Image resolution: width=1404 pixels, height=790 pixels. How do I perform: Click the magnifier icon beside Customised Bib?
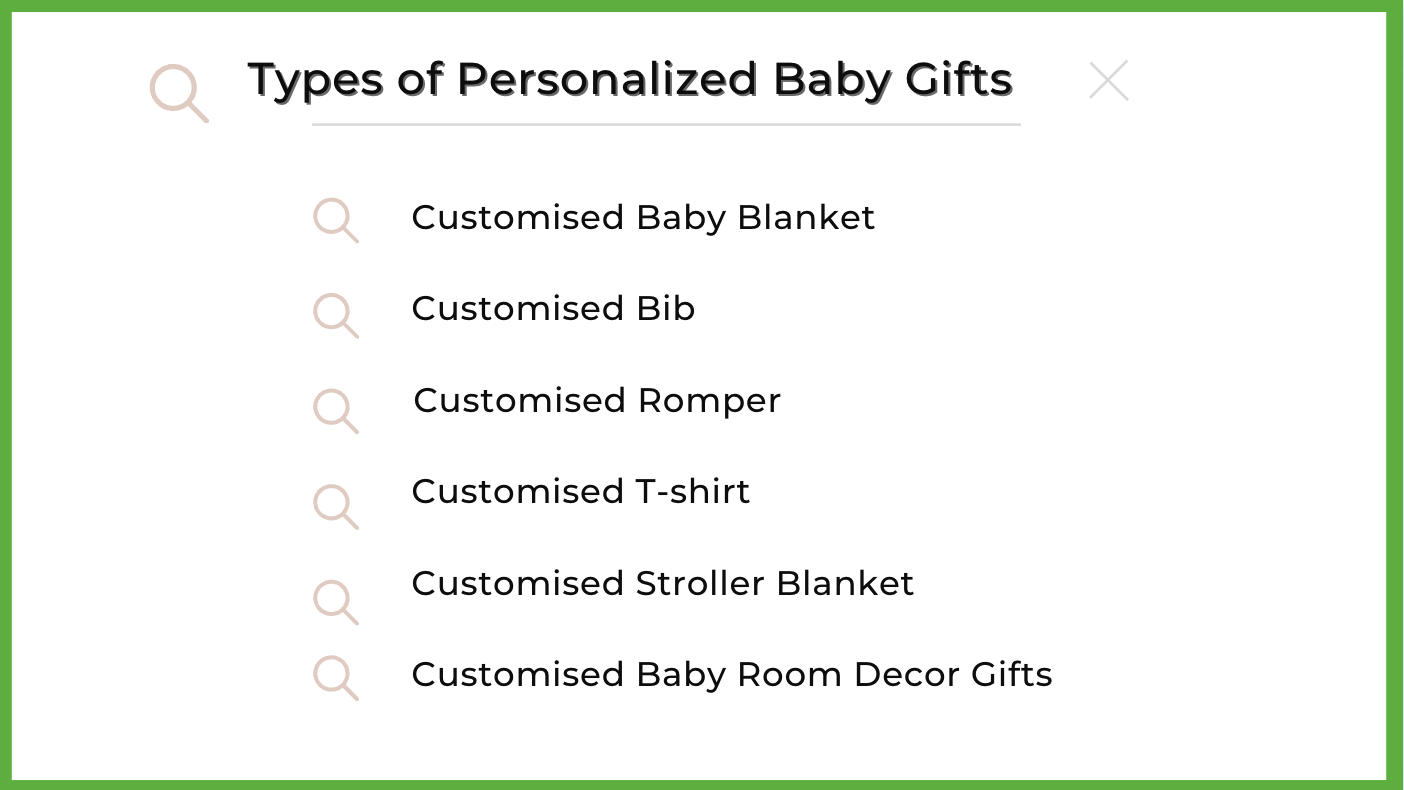336,315
